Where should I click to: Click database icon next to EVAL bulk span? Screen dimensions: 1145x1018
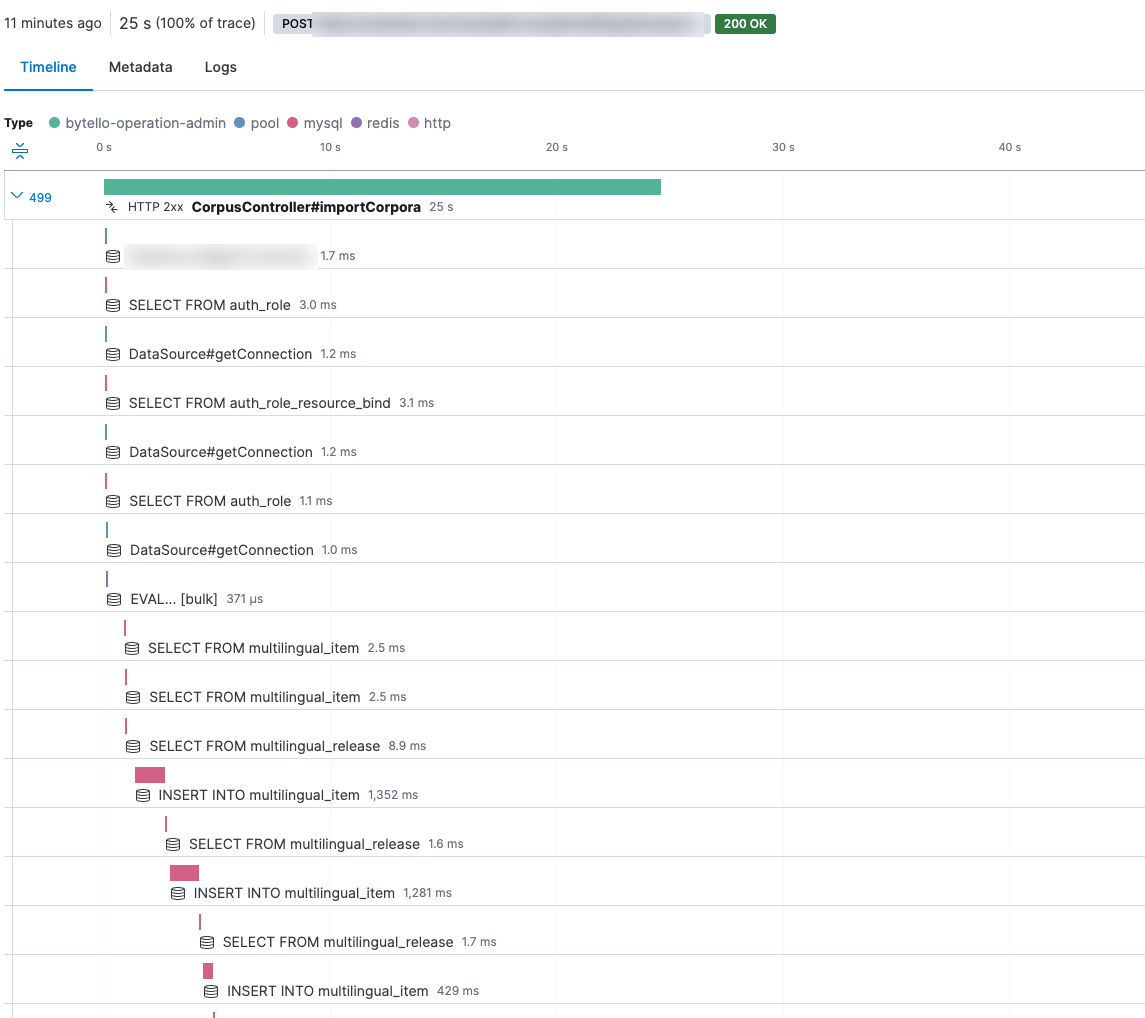click(x=114, y=599)
